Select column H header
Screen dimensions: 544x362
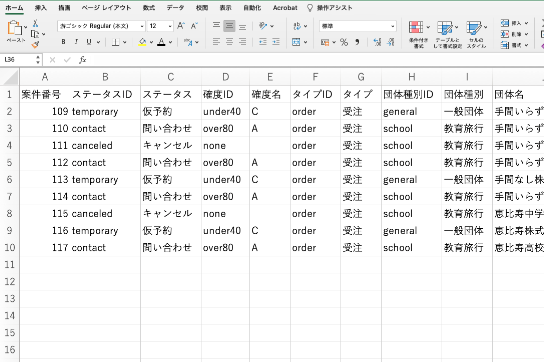click(411, 77)
